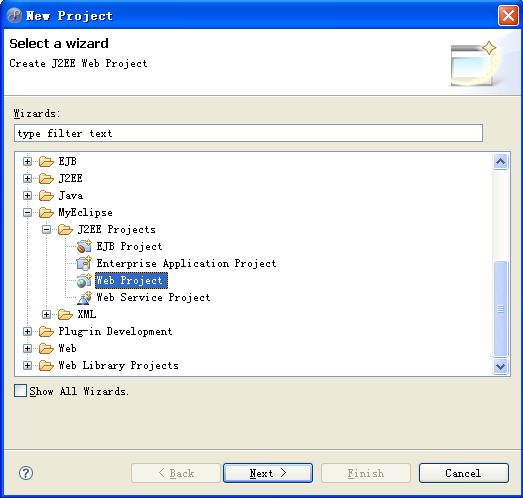Click the help question mark icon
The width and height of the screenshot is (523, 498).
coord(26,473)
